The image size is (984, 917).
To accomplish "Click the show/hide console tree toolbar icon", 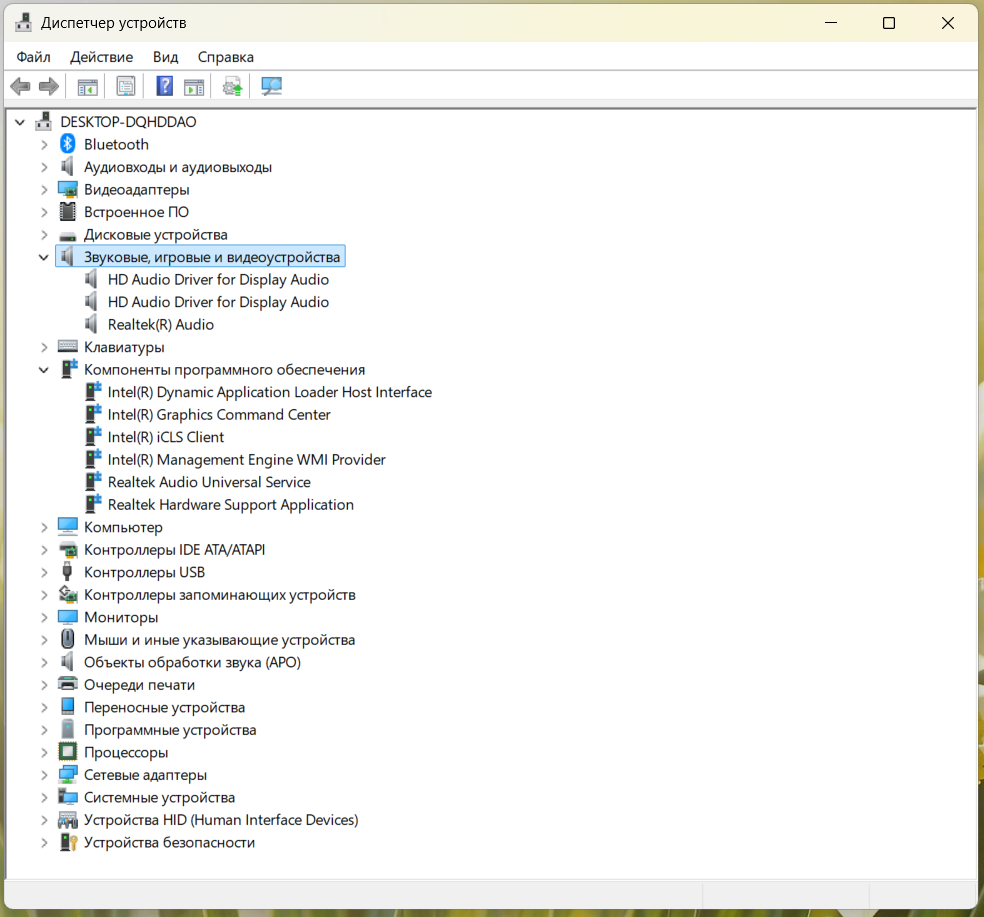I will pos(87,86).
